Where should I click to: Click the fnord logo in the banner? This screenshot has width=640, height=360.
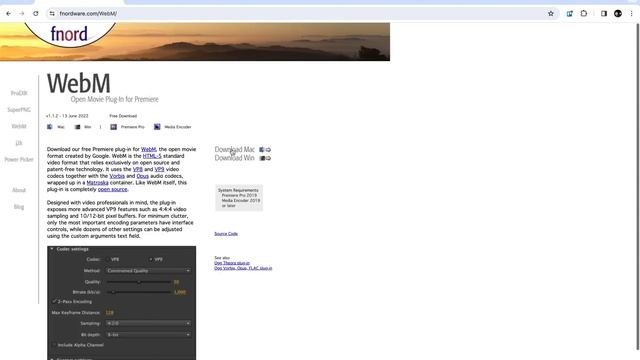pyautogui.click(x=69, y=33)
